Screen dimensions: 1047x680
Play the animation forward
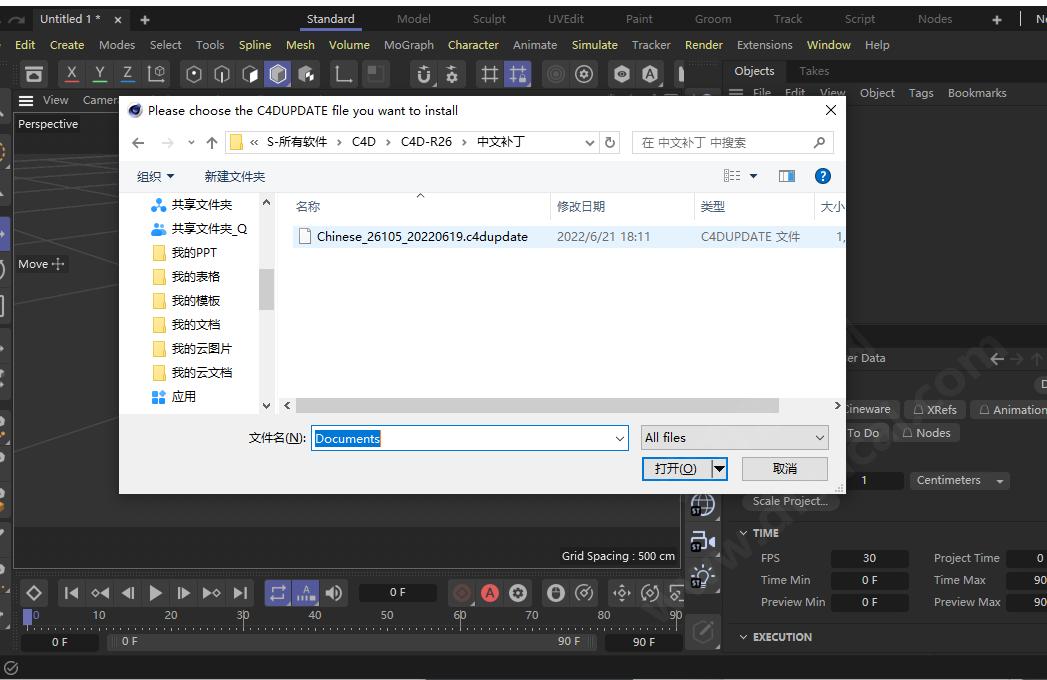coord(156,592)
